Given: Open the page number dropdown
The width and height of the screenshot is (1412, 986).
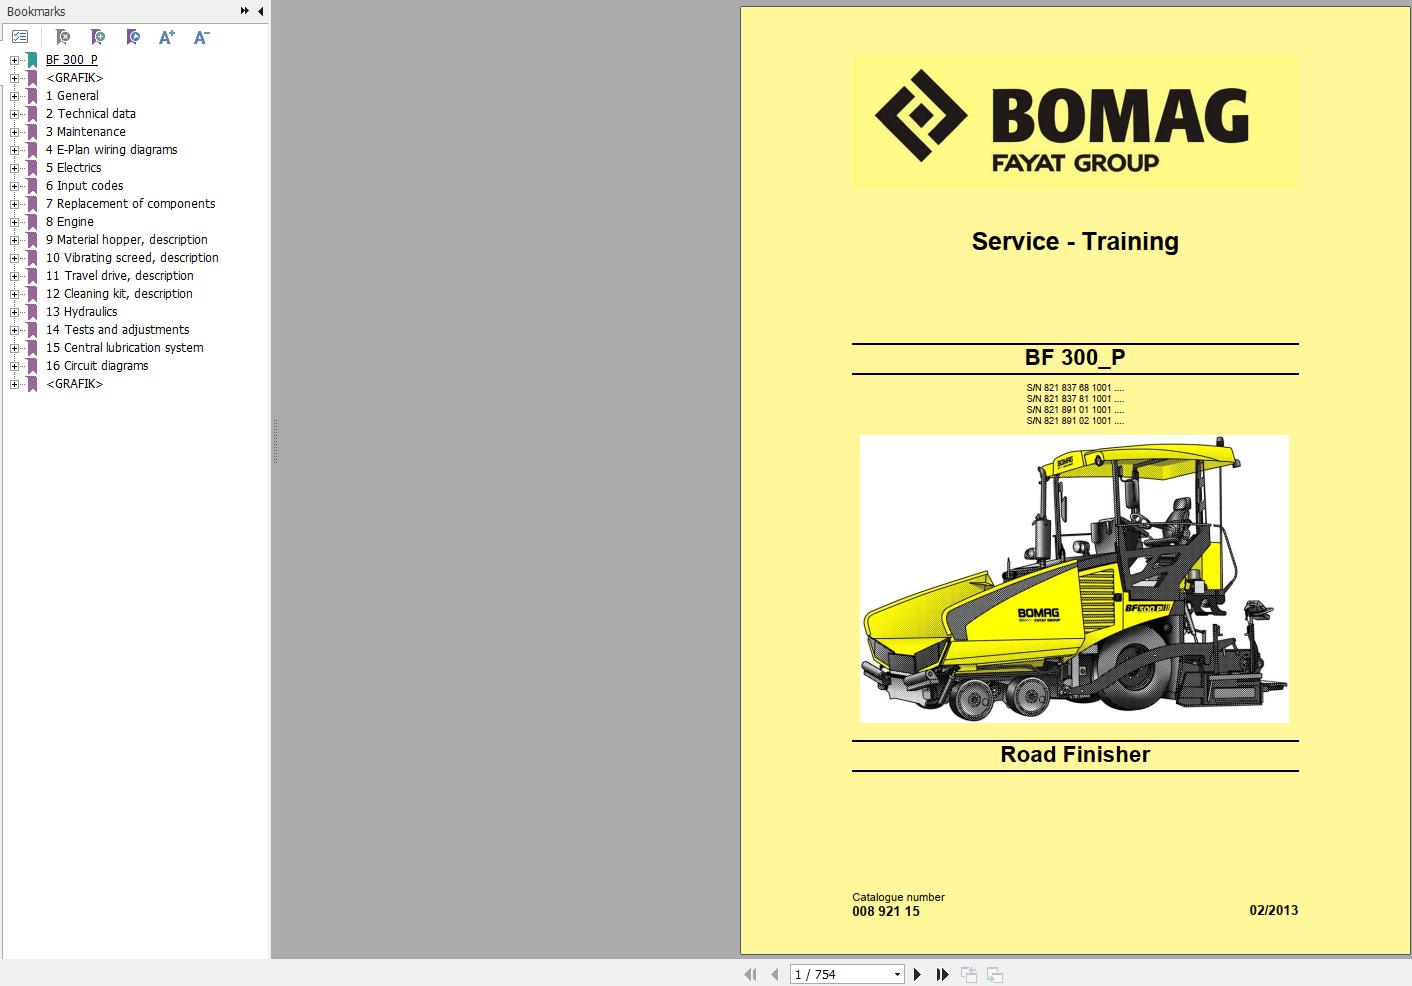Looking at the screenshot, I should click(x=896, y=973).
